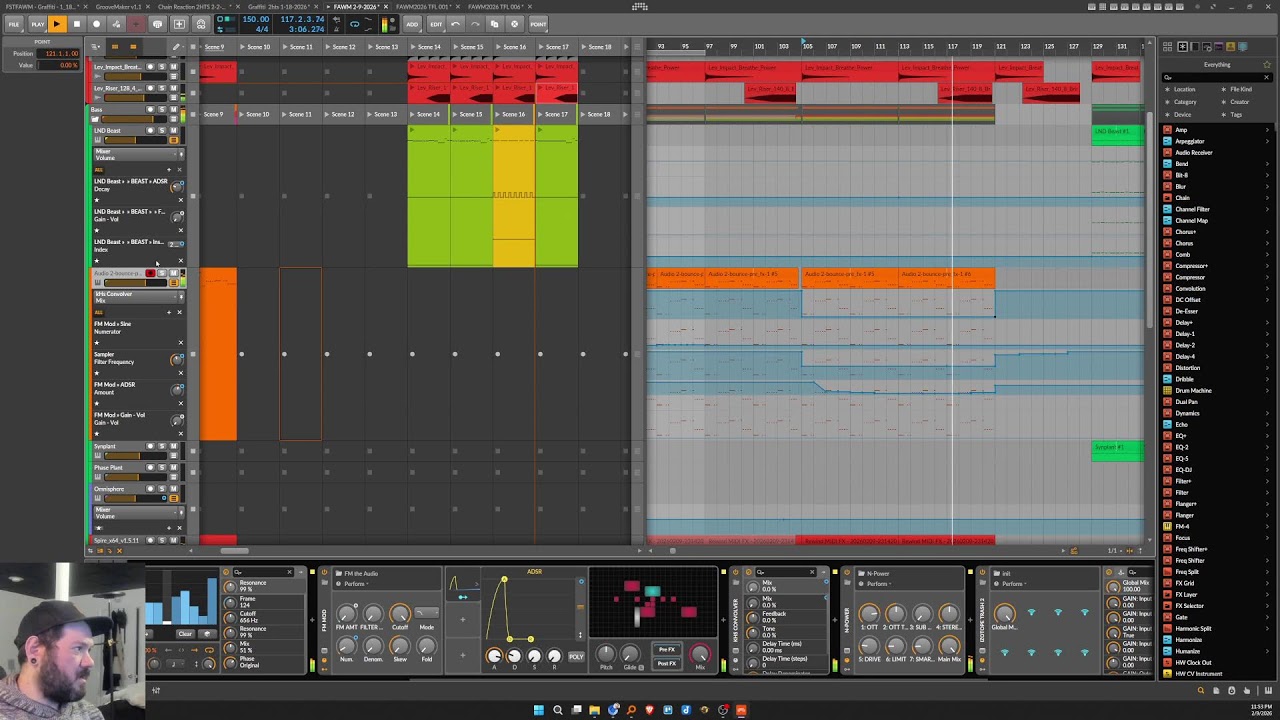This screenshot has height=720, width=1280.
Task: Stop playback with the Stop button
Action: [76, 24]
